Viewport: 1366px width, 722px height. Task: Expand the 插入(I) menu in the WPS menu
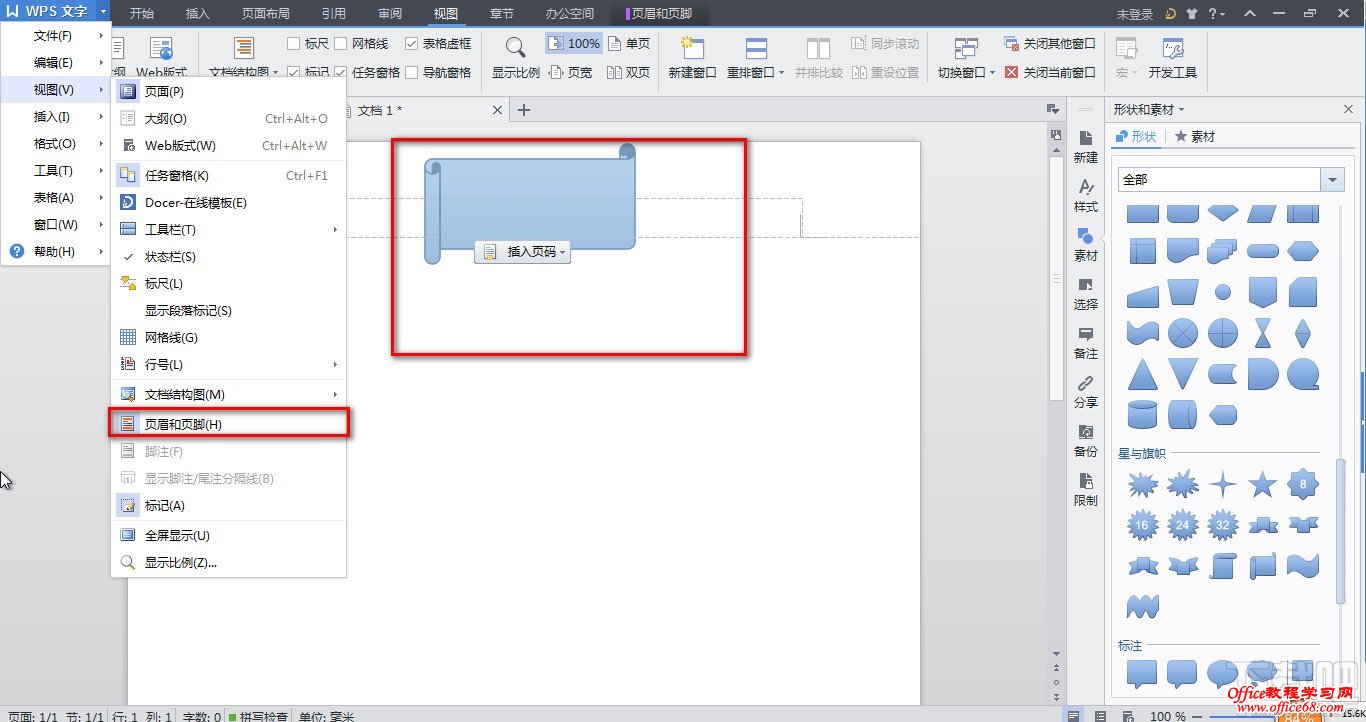click(x=56, y=117)
